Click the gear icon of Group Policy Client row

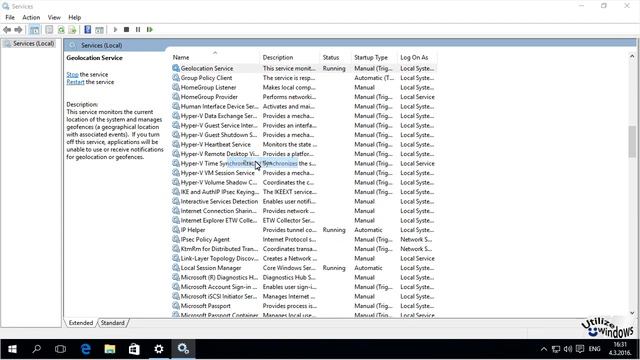tap(176, 78)
